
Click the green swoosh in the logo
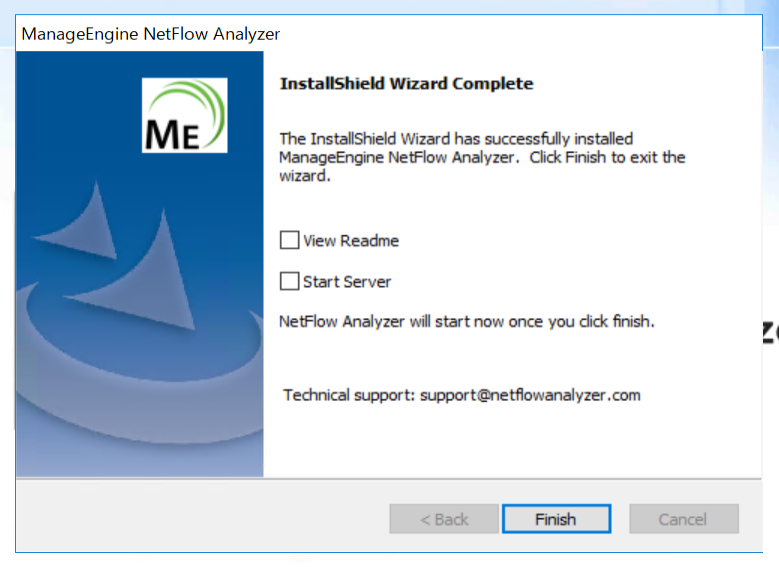[205, 100]
